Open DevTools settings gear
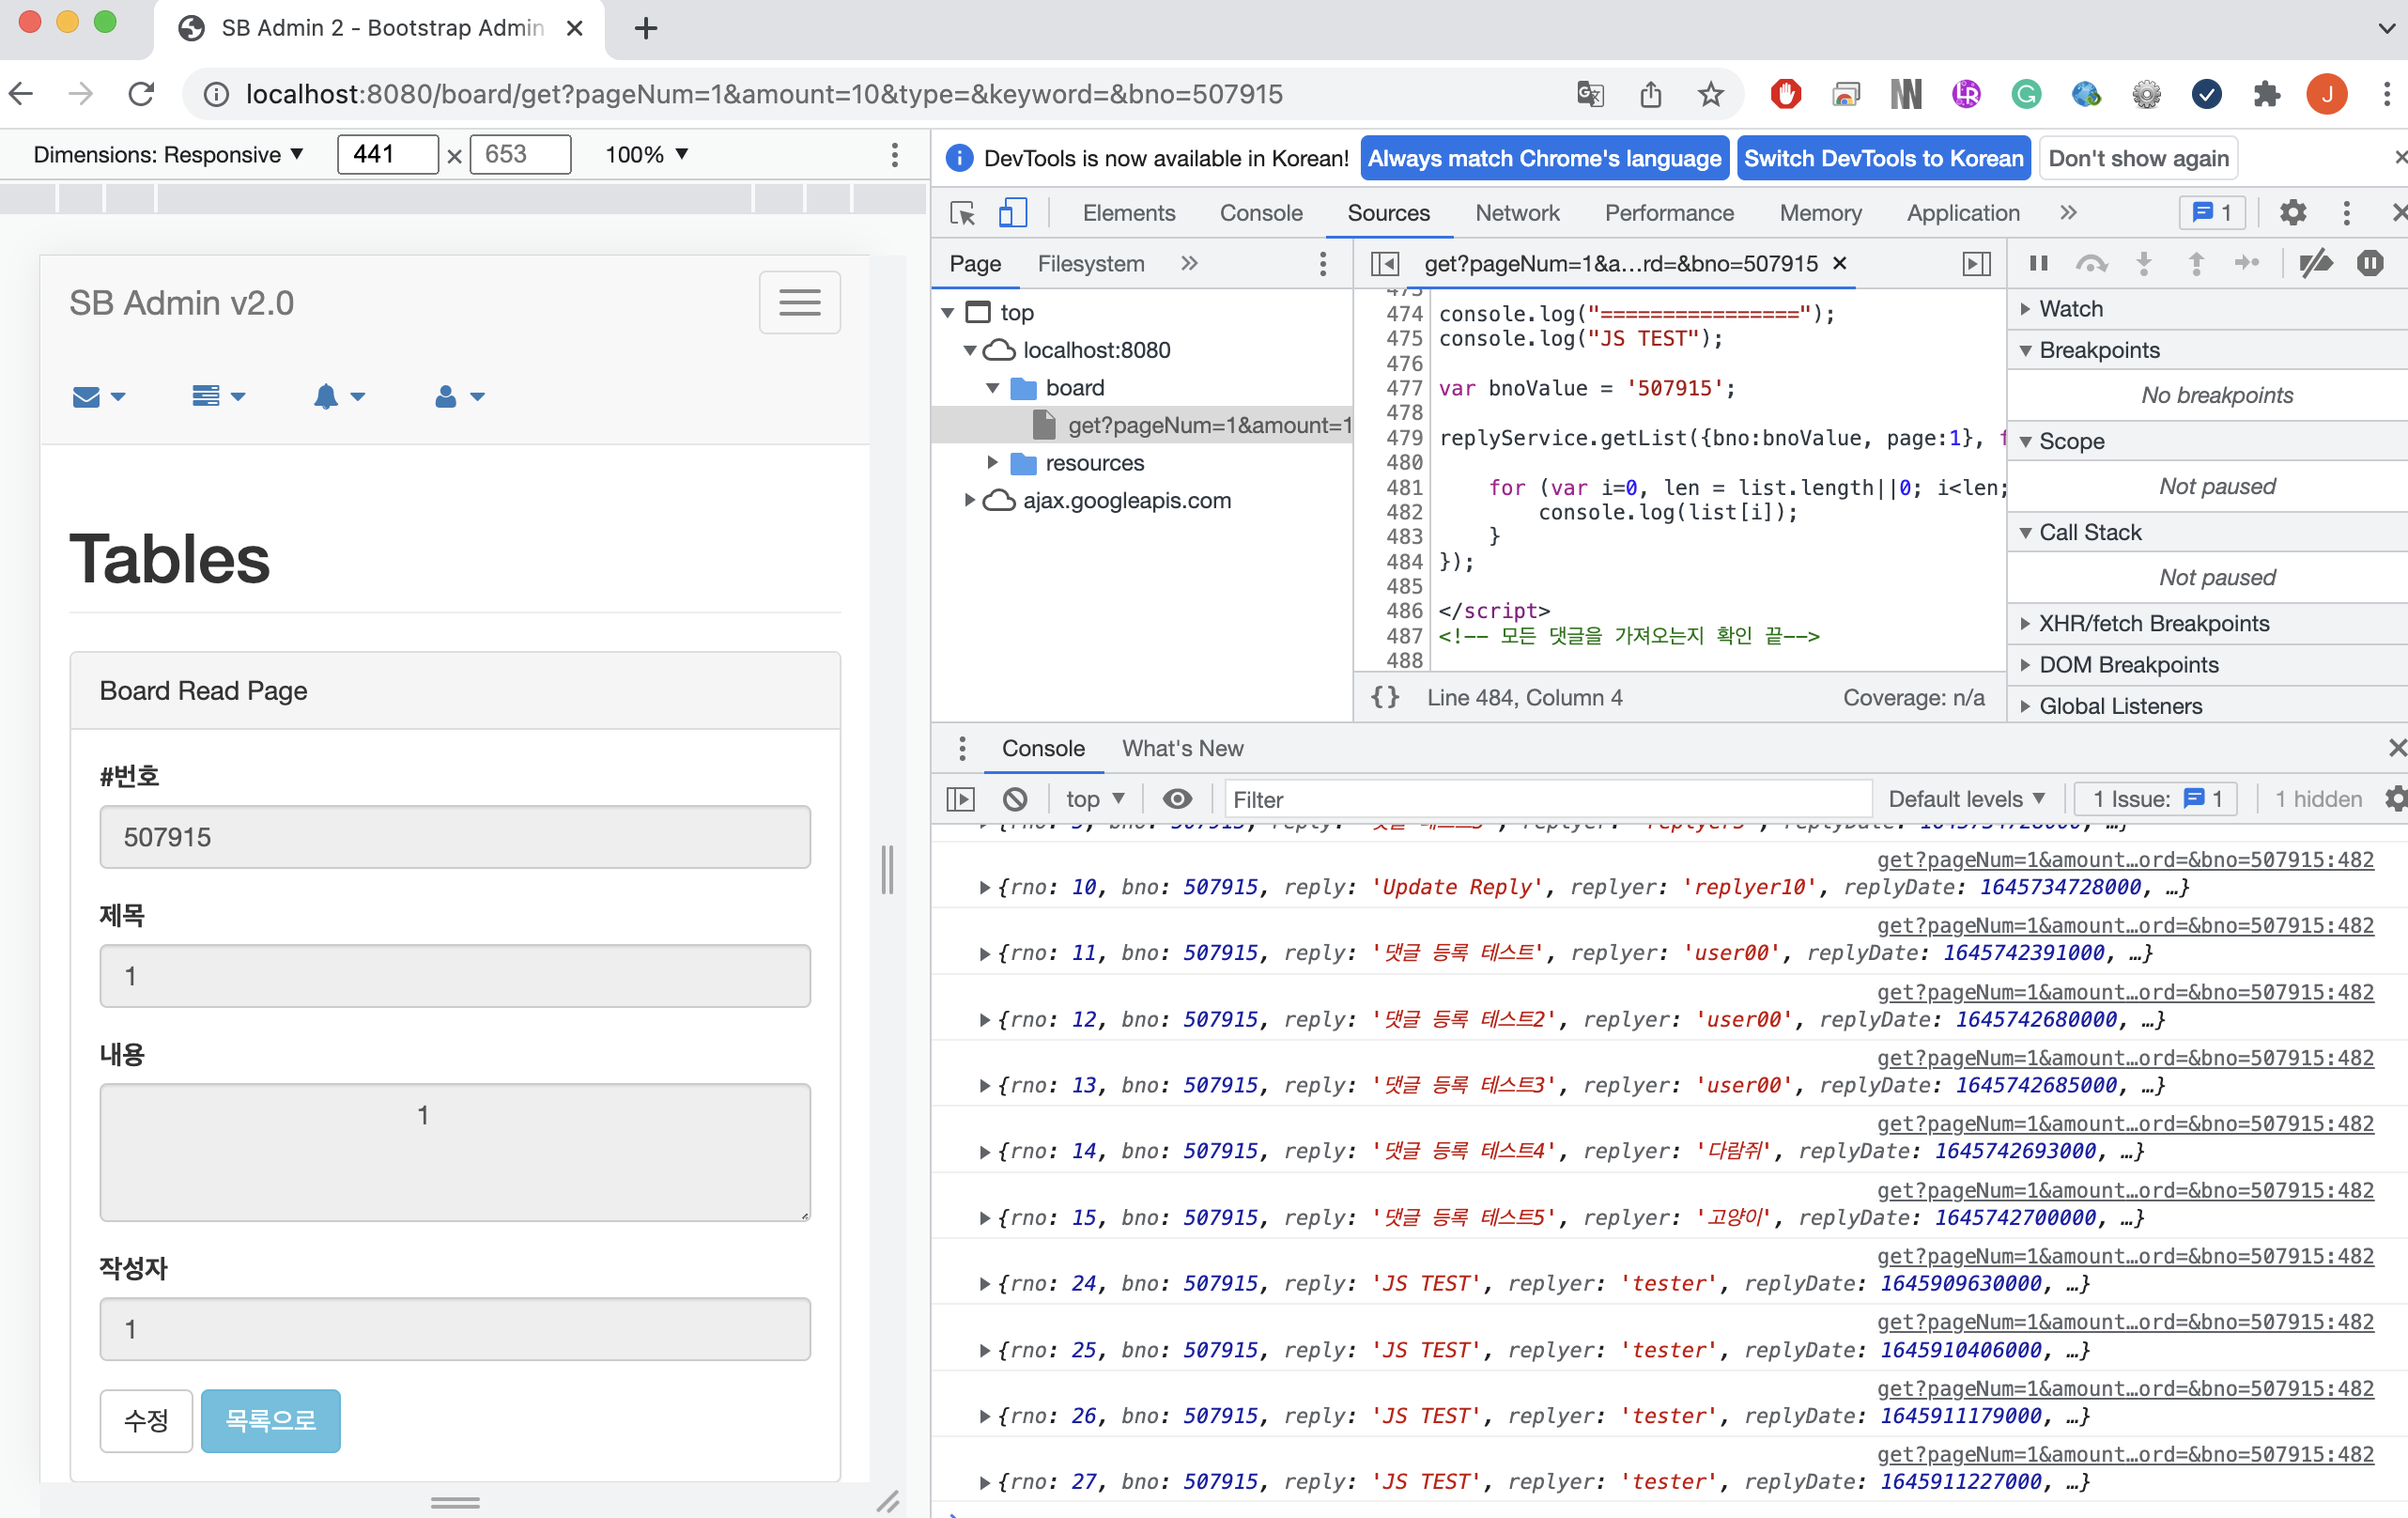Viewport: 2408px width, 1518px height. point(2292,213)
